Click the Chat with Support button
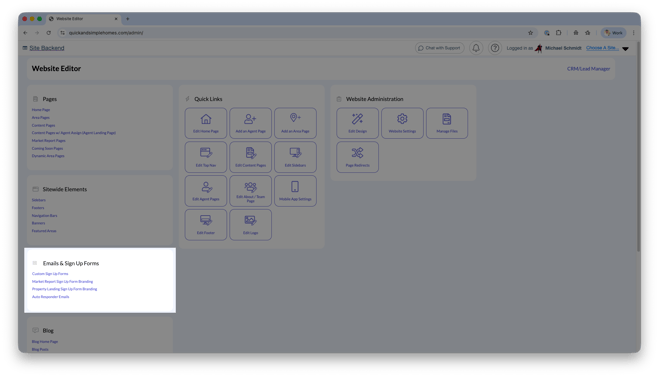Screen dimensions: 659x377 click(440, 48)
